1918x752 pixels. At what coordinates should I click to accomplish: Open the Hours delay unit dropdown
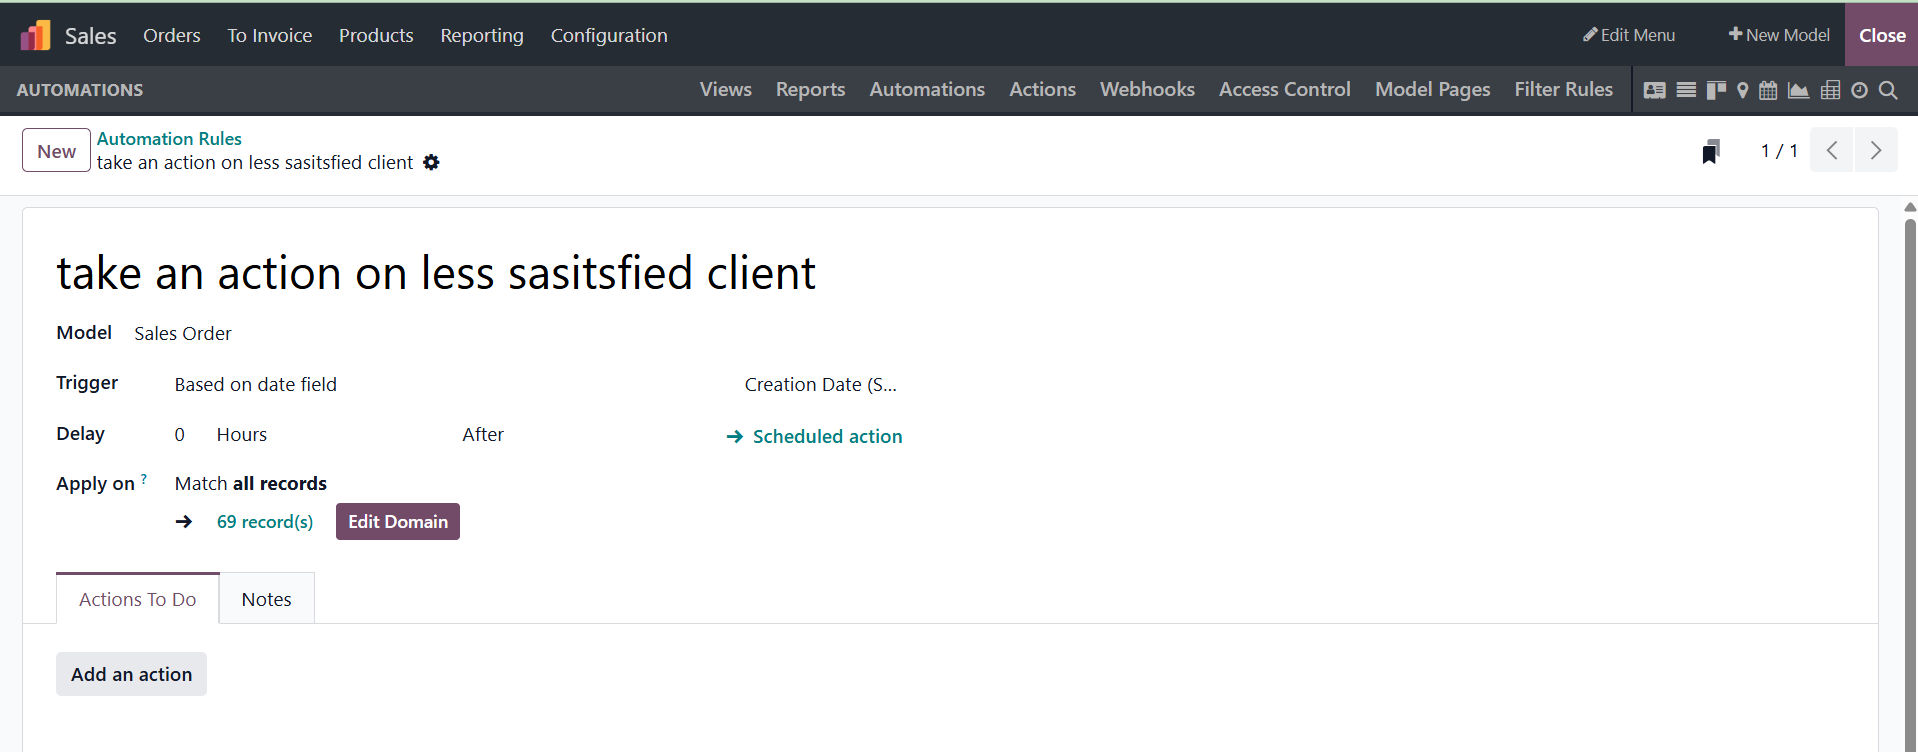242,435
